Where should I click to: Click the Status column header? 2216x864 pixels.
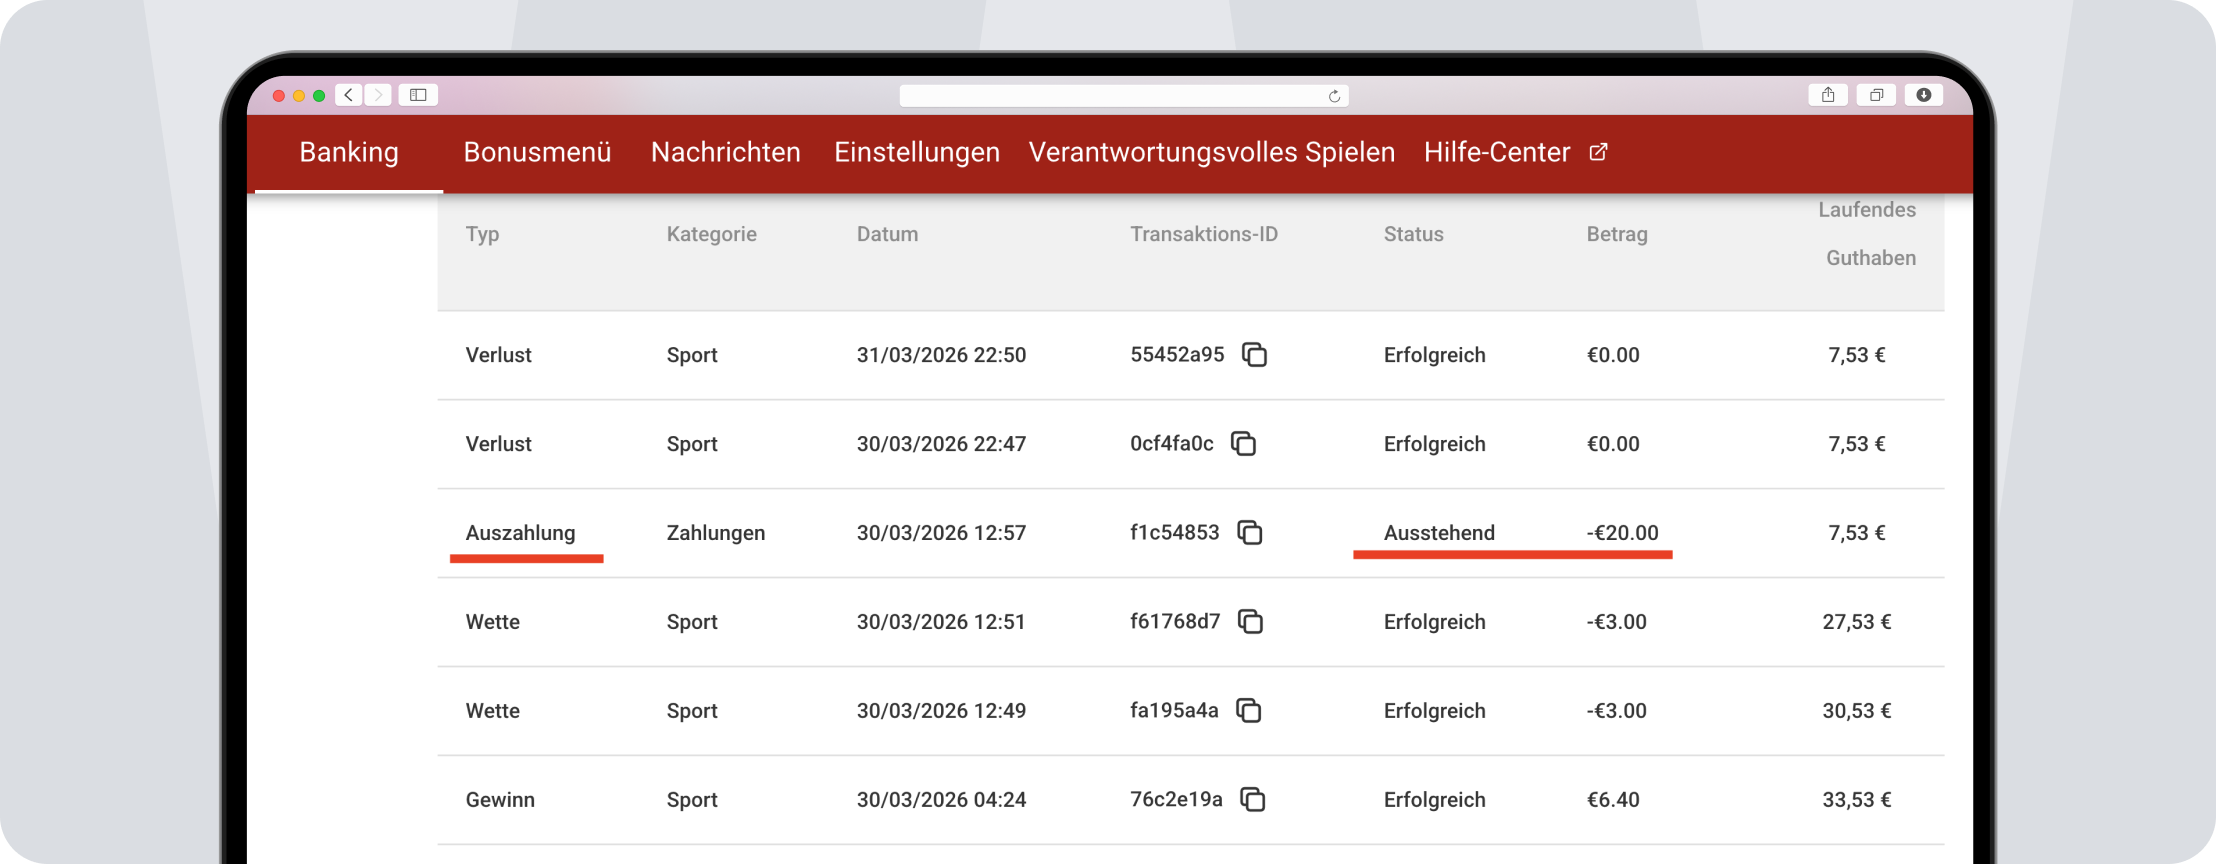coord(1414,234)
